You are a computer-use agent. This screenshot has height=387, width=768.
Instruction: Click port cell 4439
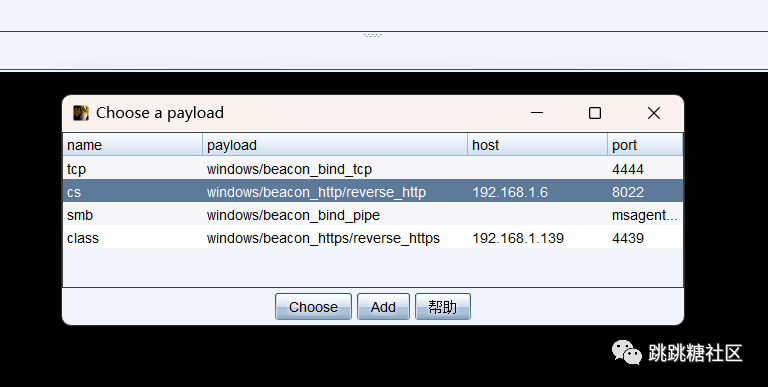[x=628, y=238]
